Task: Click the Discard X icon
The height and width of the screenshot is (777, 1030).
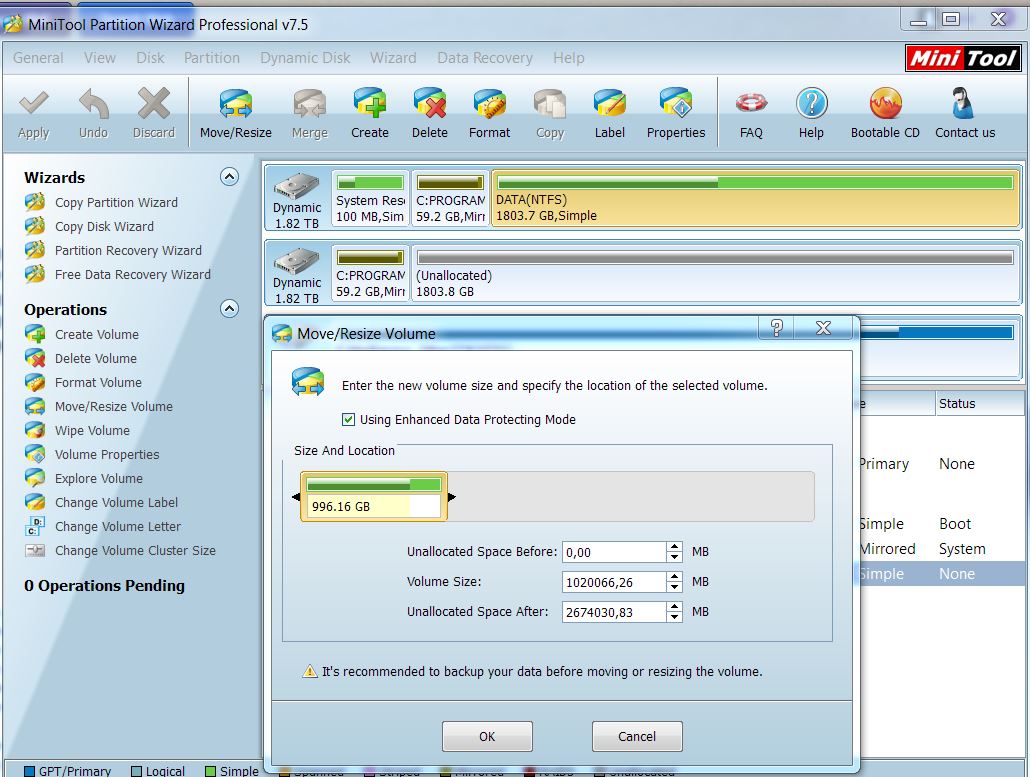Action: [x=154, y=103]
